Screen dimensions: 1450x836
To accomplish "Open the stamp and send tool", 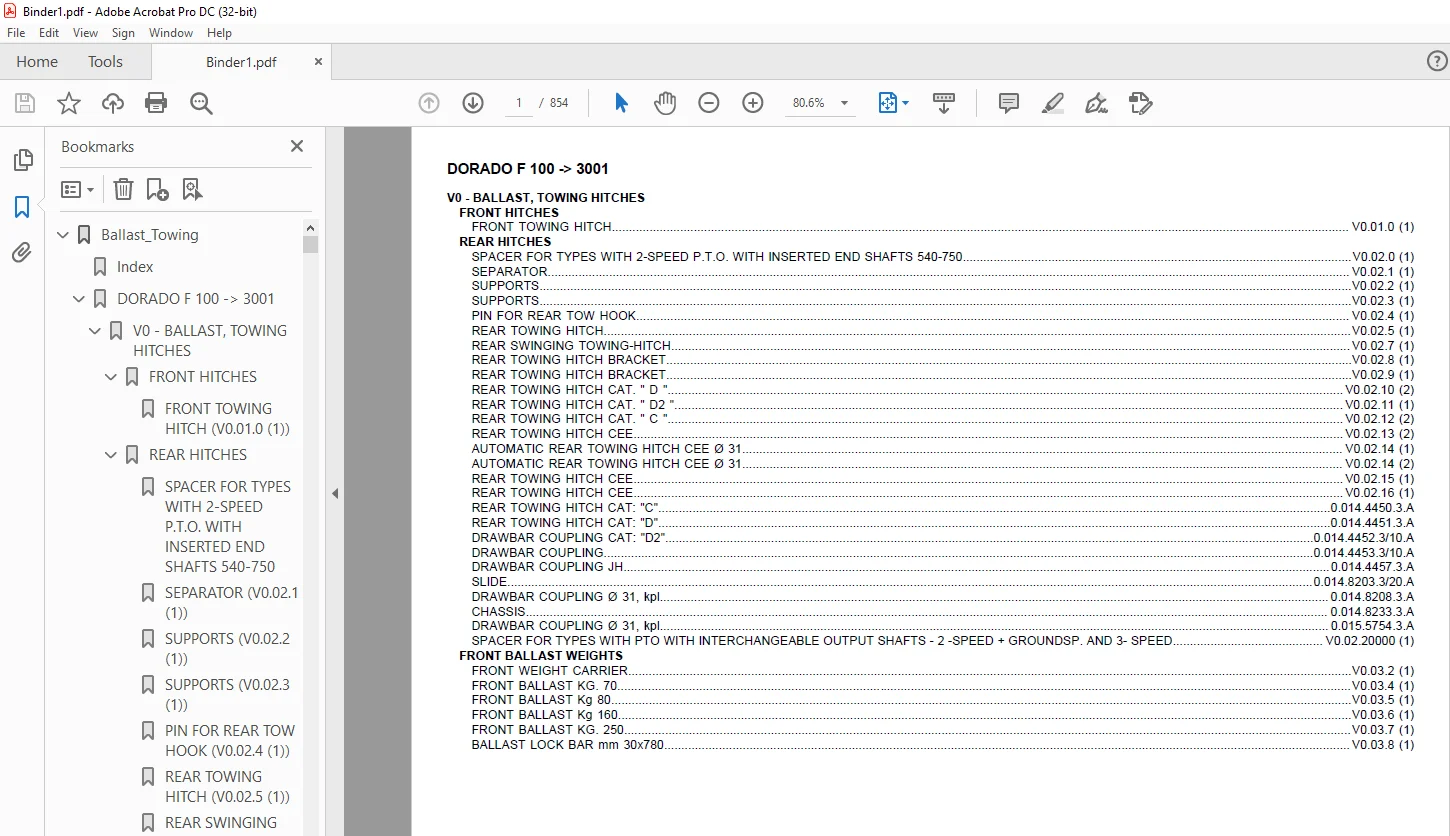I will [1140, 103].
